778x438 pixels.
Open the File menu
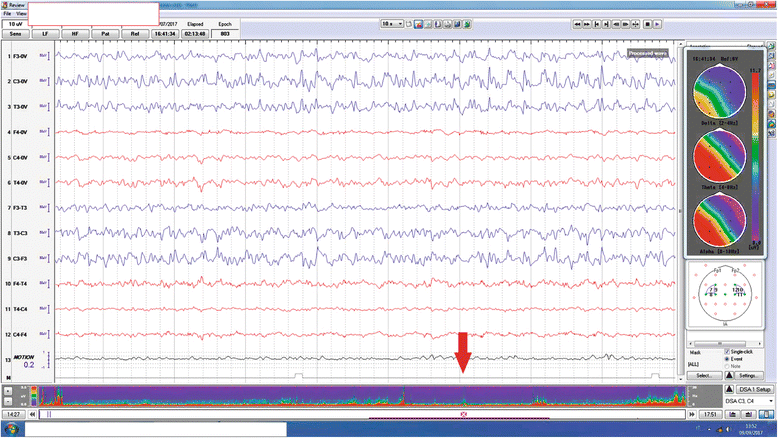7,13
